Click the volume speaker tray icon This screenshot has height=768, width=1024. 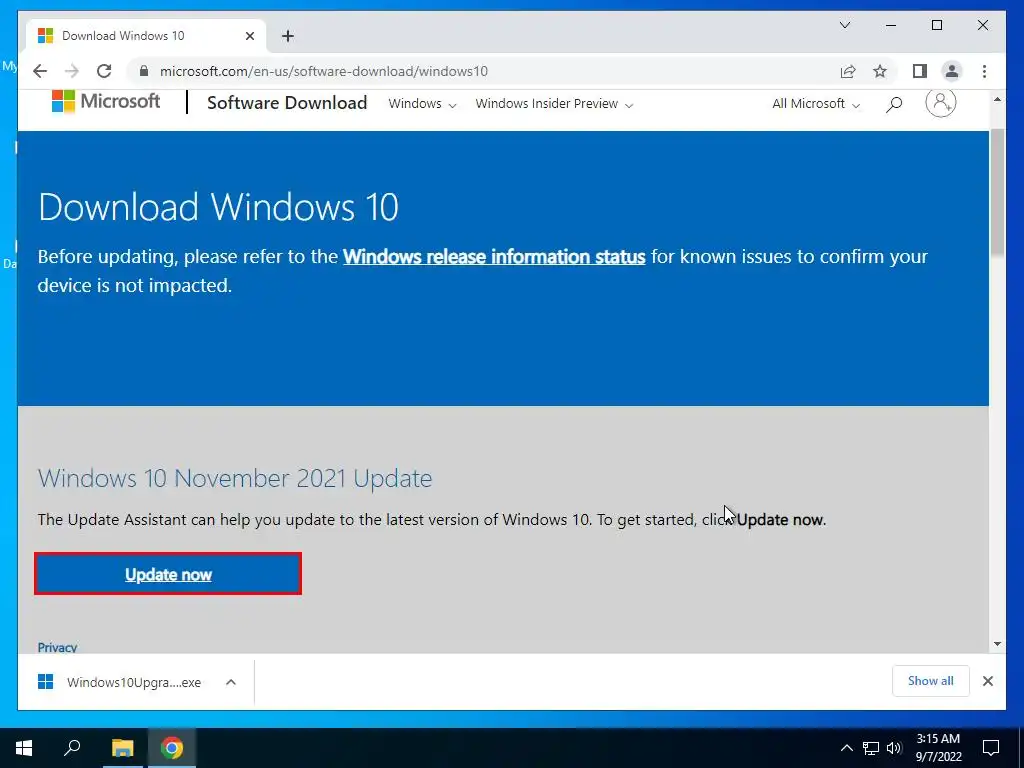click(894, 748)
